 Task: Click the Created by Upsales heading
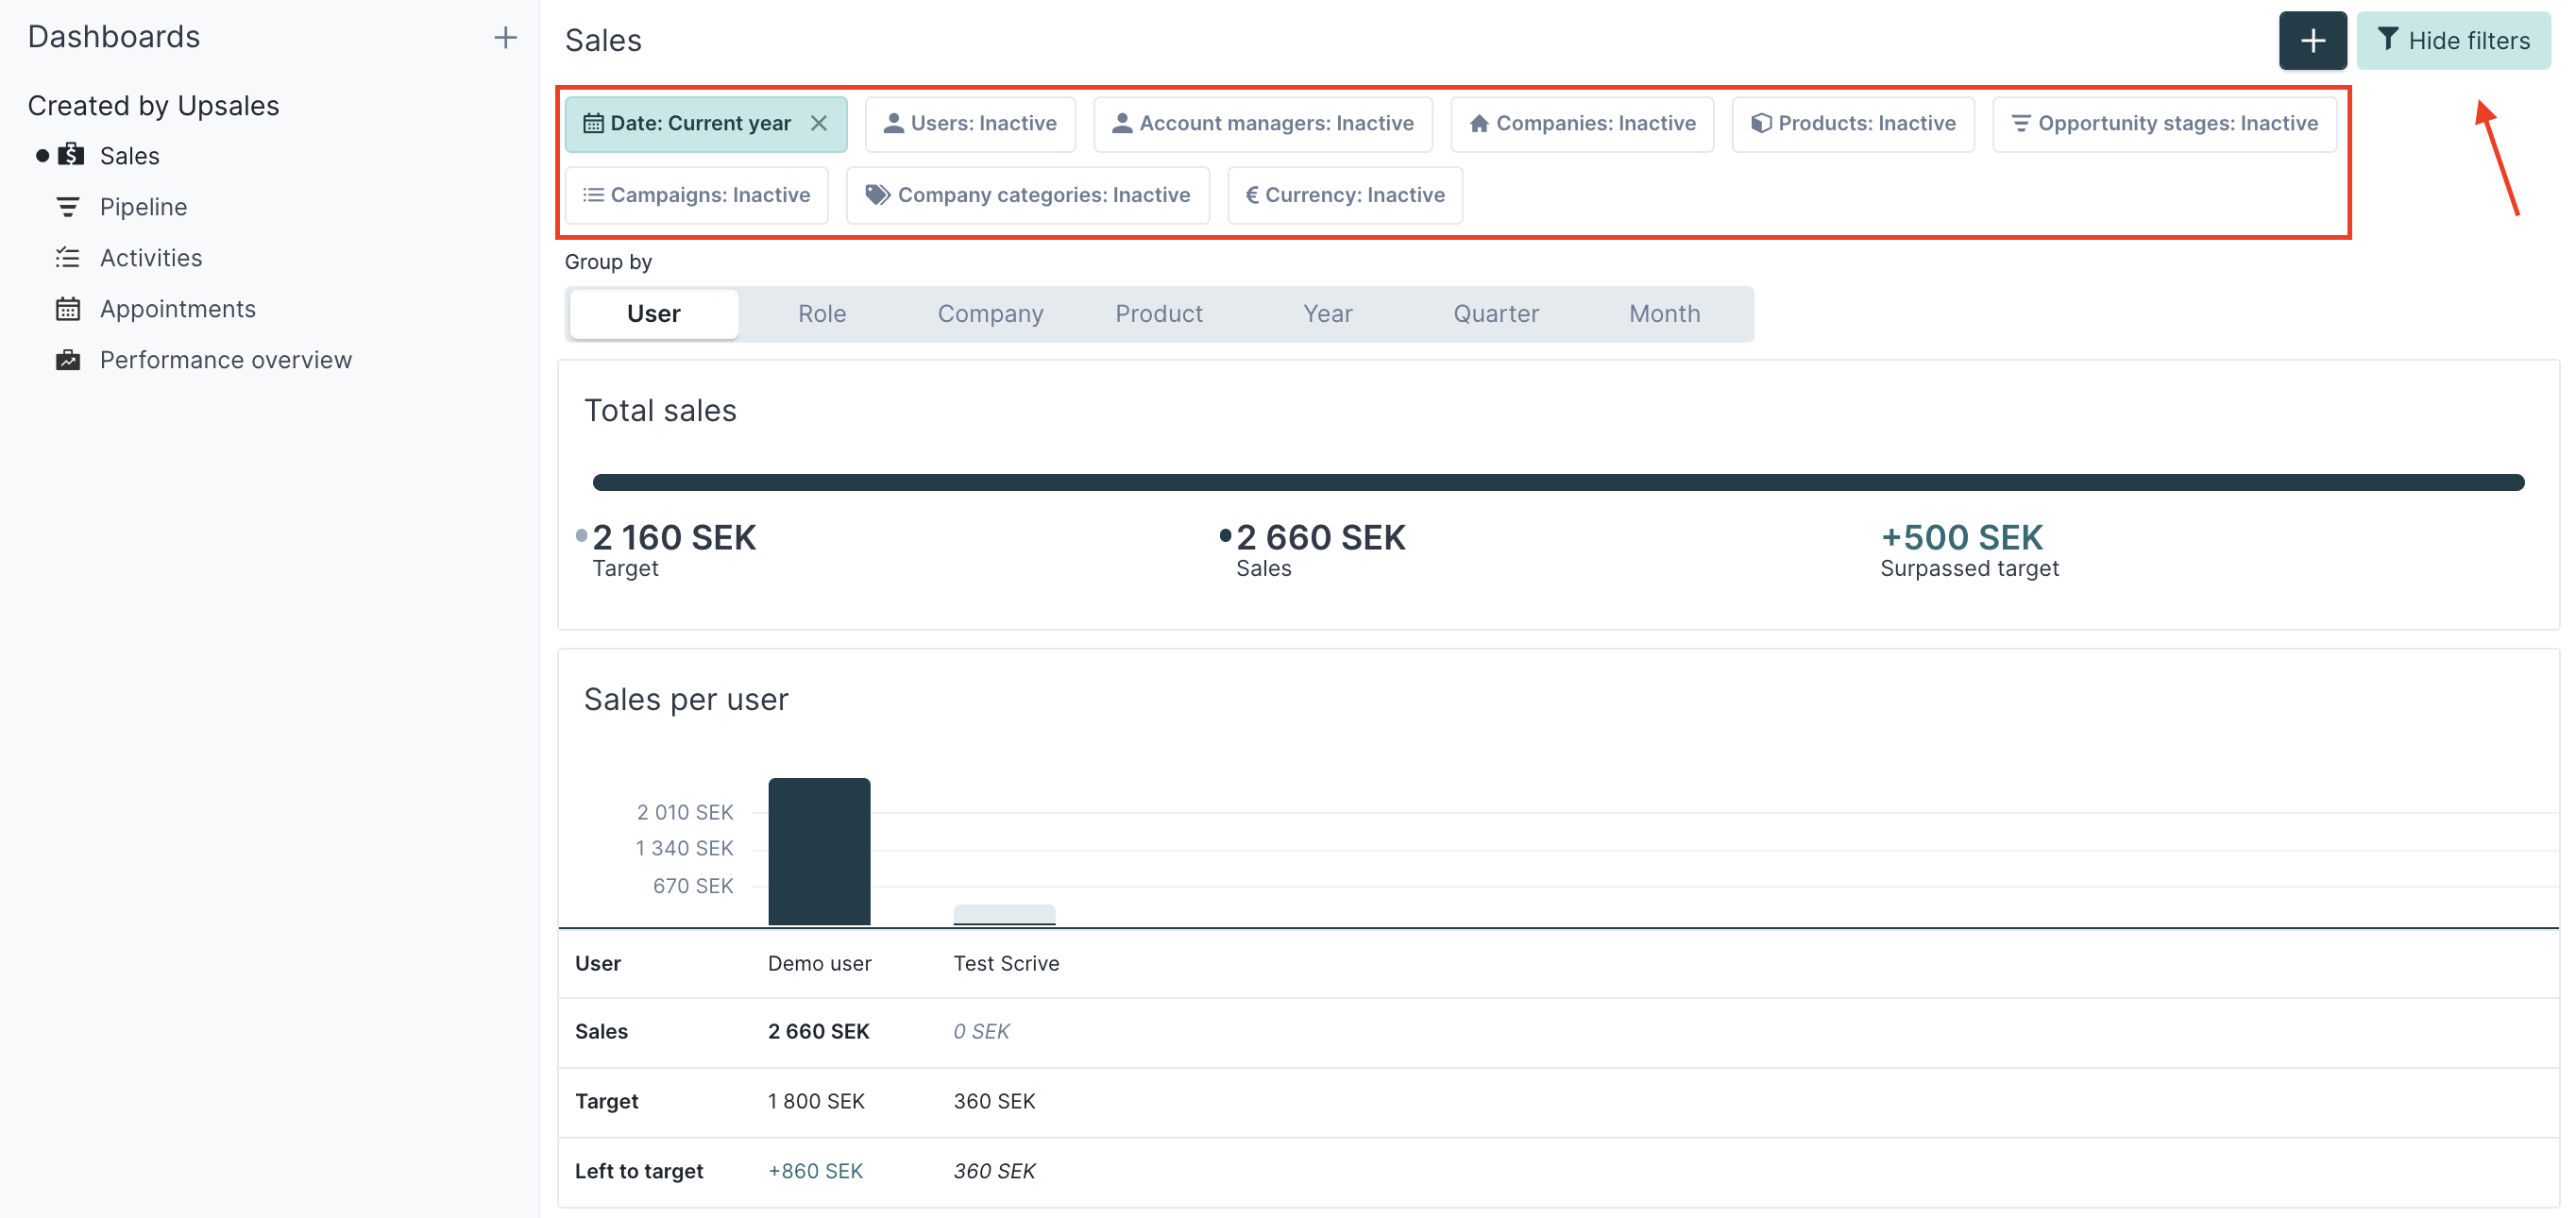point(153,106)
